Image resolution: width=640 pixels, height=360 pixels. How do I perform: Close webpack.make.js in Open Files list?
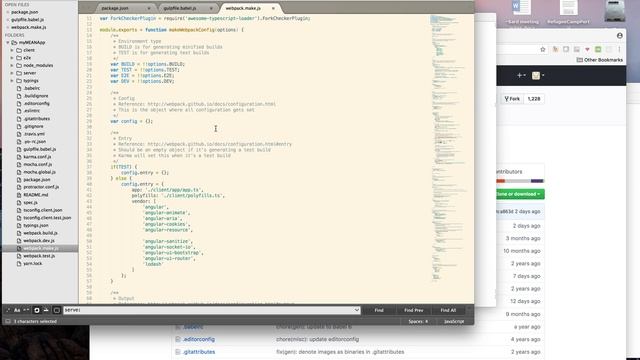(7, 27)
